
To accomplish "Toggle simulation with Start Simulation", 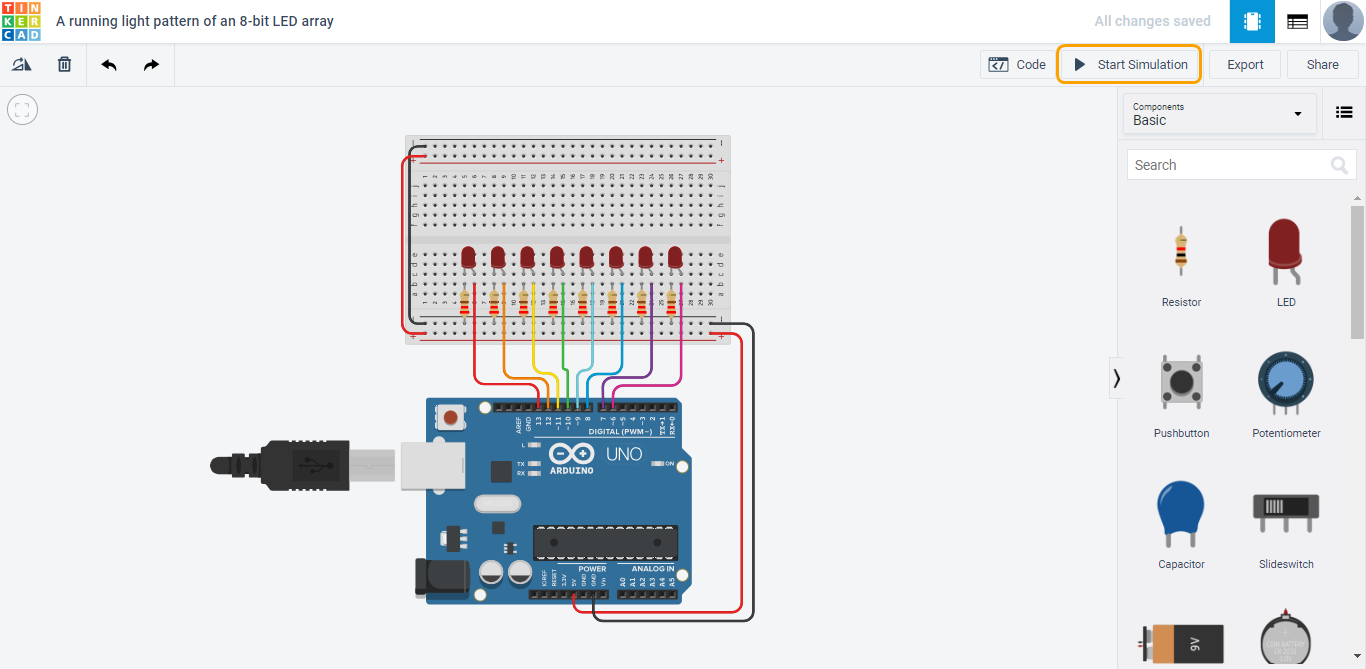I will click(1128, 64).
